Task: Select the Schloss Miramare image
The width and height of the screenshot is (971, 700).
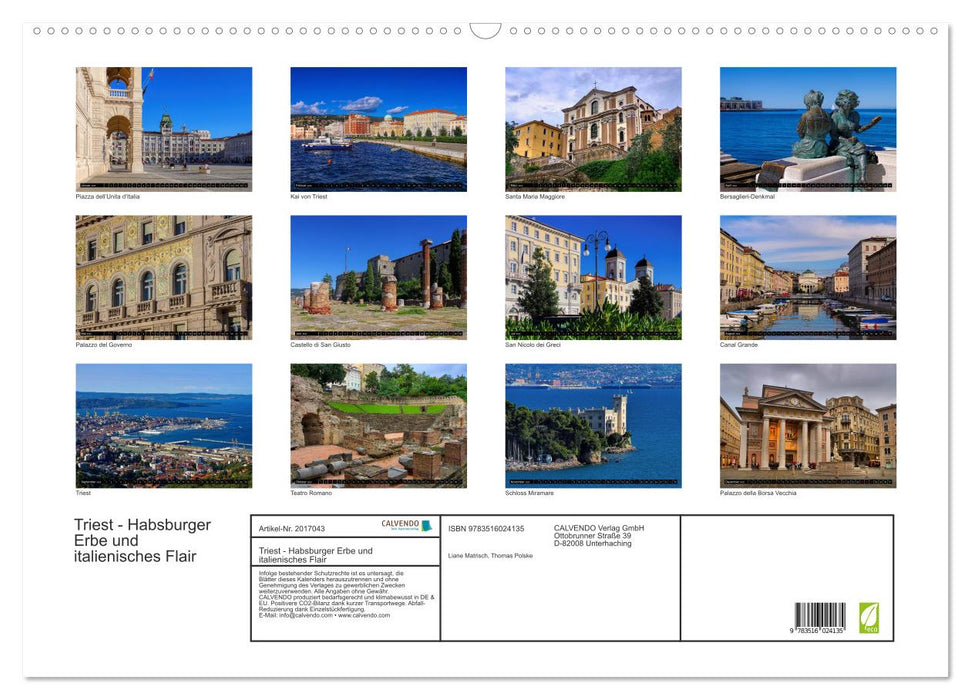Action: [x=592, y=424]
